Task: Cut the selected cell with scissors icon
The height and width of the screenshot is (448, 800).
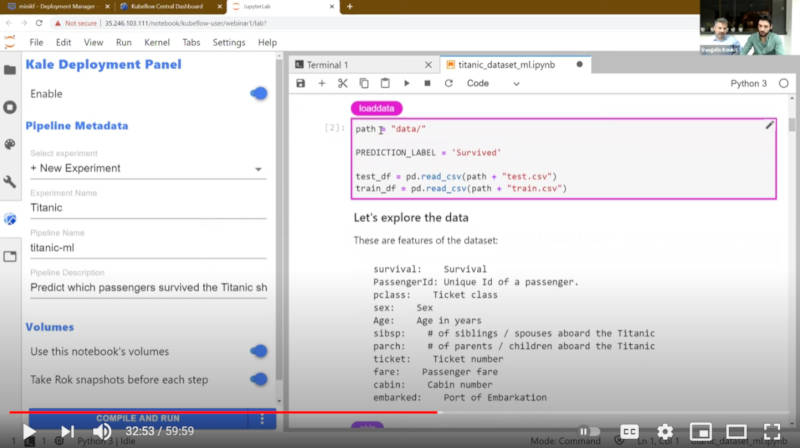Action: pyautogui.click(x=342, y=83)
